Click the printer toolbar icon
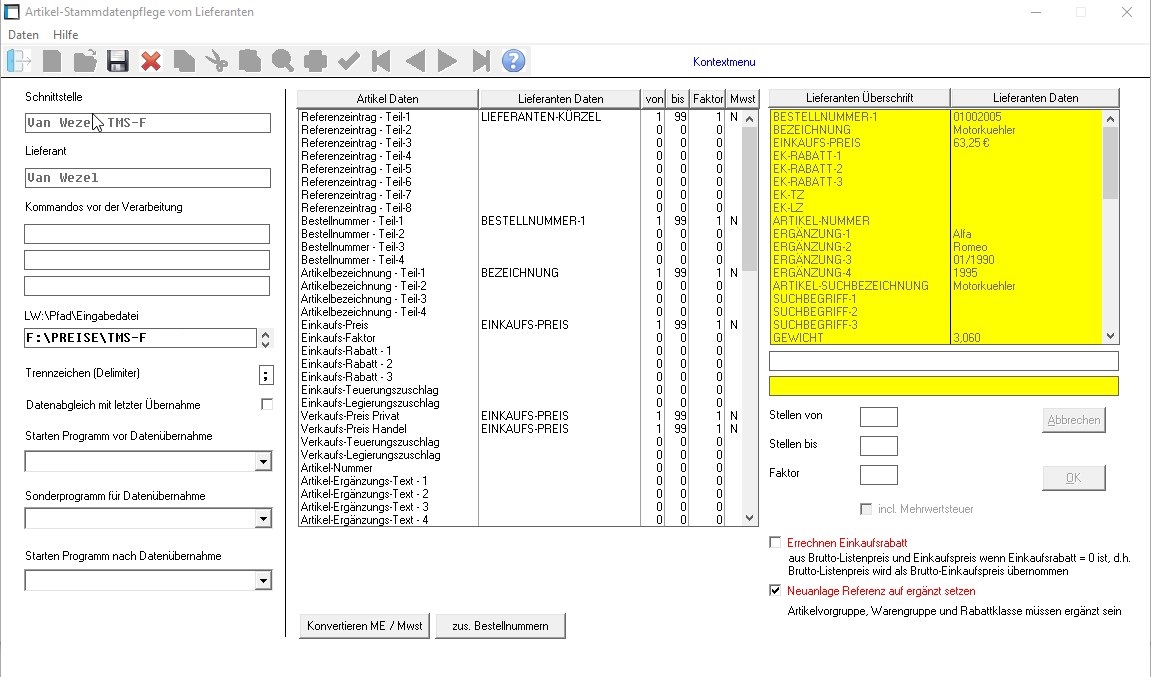 point(316,61)
